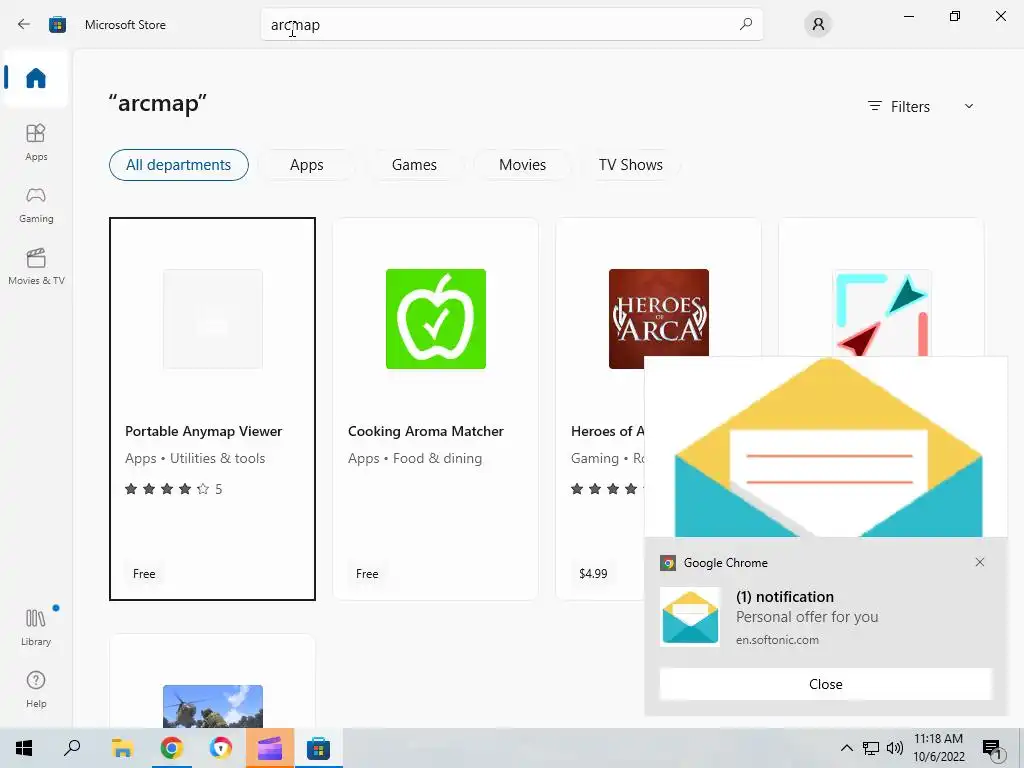Select the Movies department filter

[522, 165]
